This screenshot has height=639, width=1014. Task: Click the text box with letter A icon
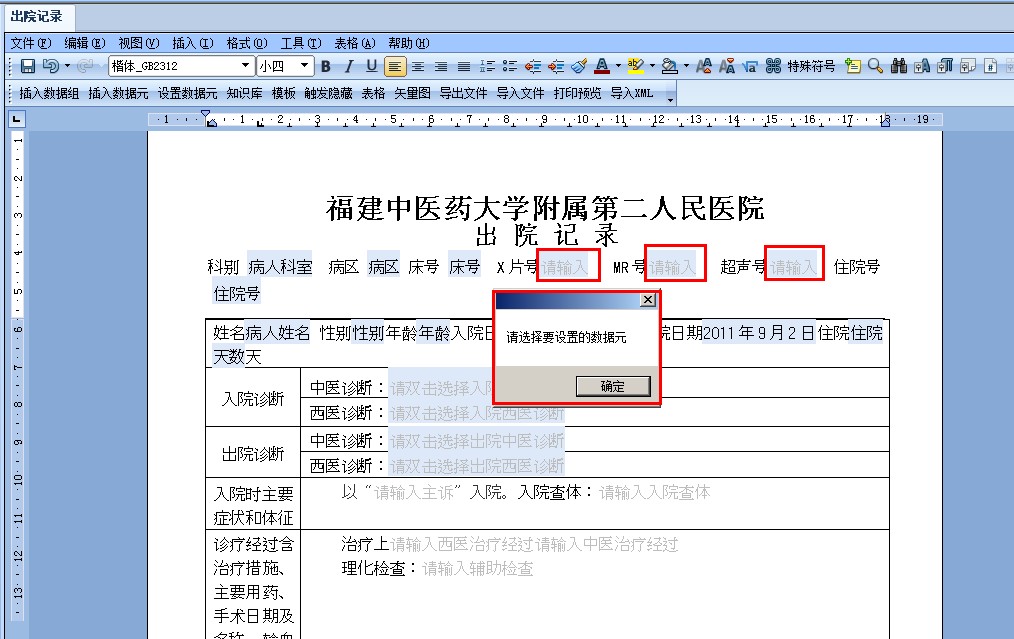coord(922,66)
